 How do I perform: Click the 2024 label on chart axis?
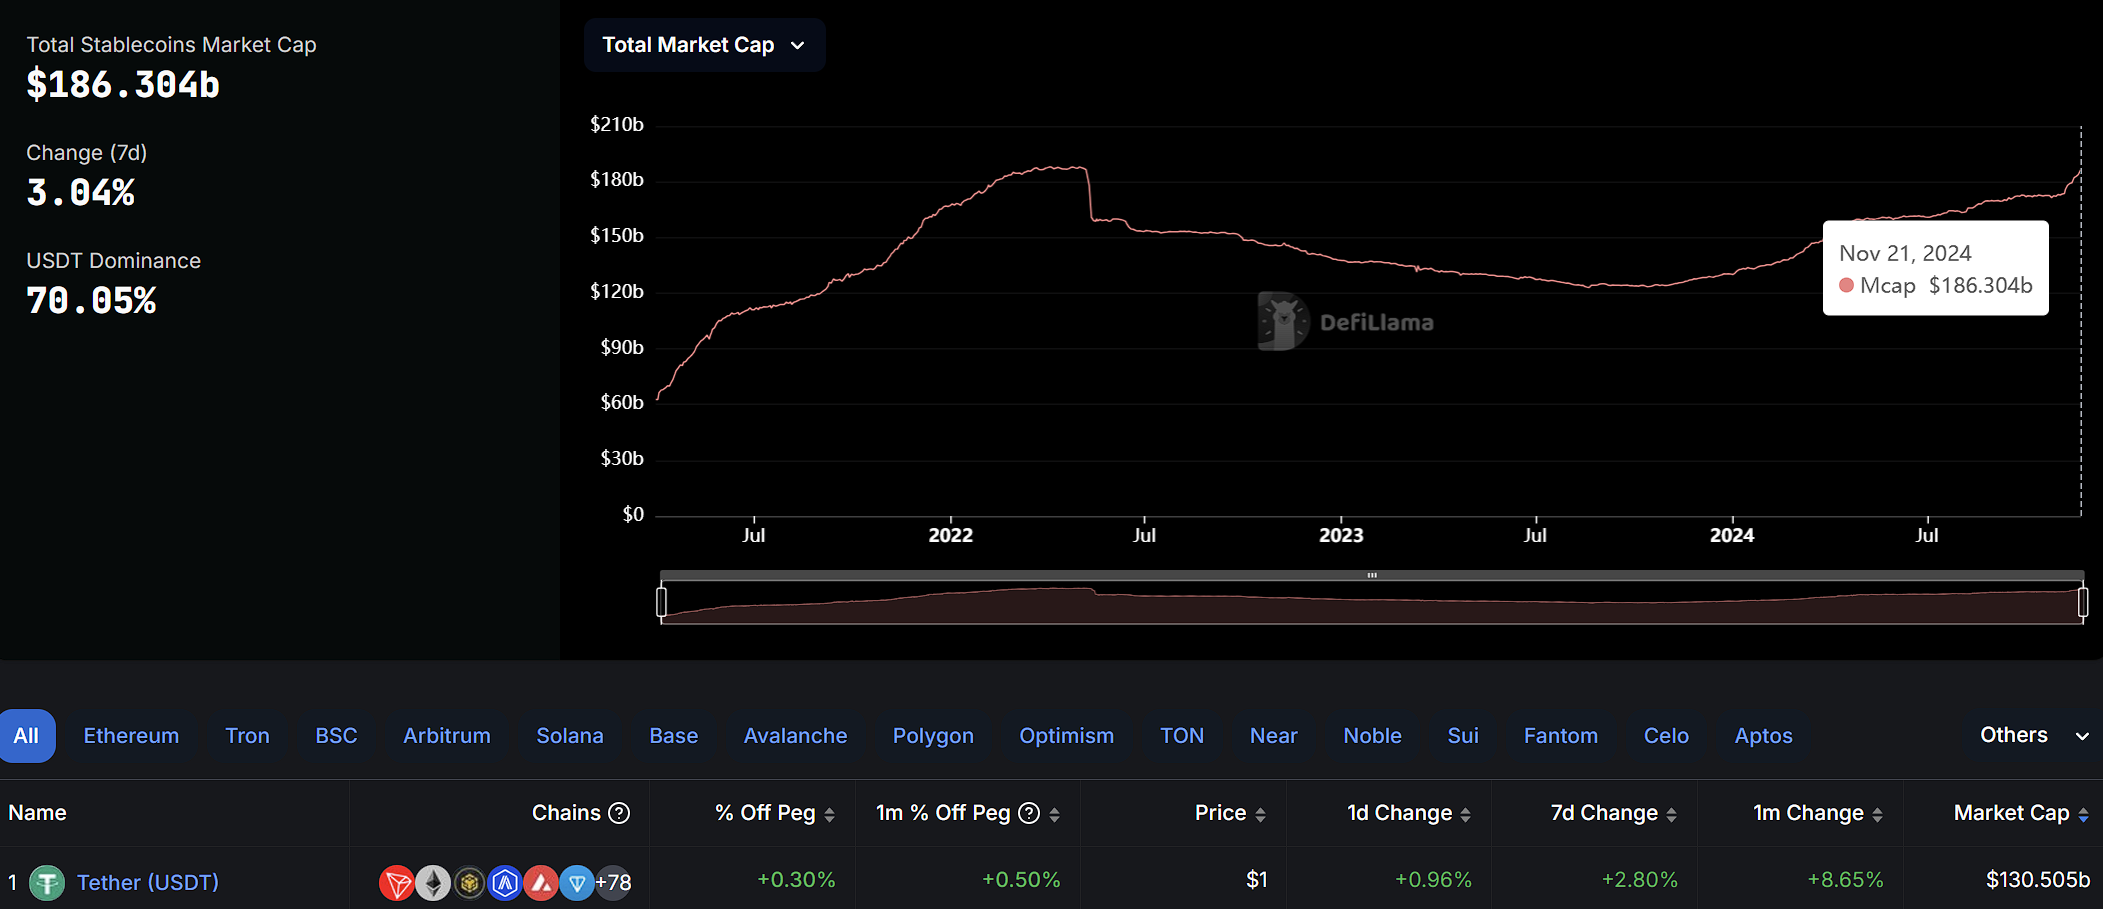point(1732,536)
